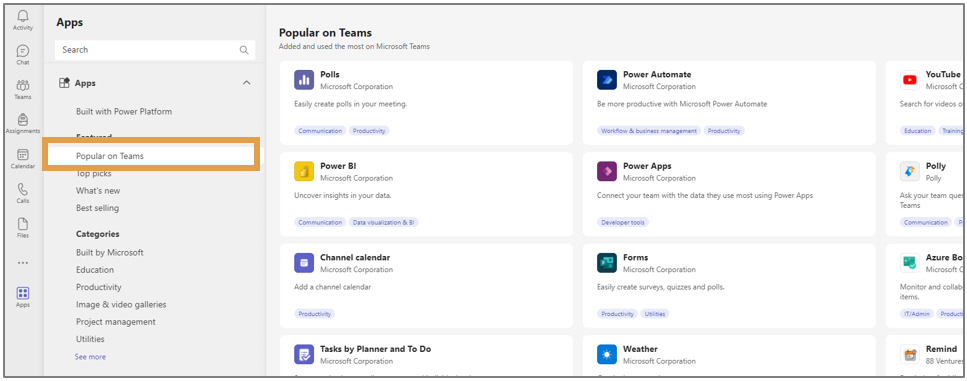Viewport: 967px width, 381px height.
Task: Click the search magnifier icon
Action: point(244,50)
